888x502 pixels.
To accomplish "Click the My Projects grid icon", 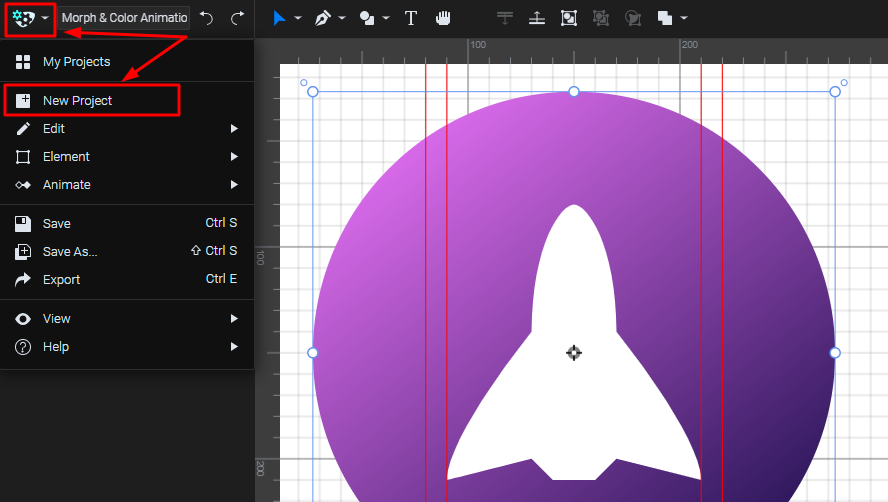I will 23,62.
